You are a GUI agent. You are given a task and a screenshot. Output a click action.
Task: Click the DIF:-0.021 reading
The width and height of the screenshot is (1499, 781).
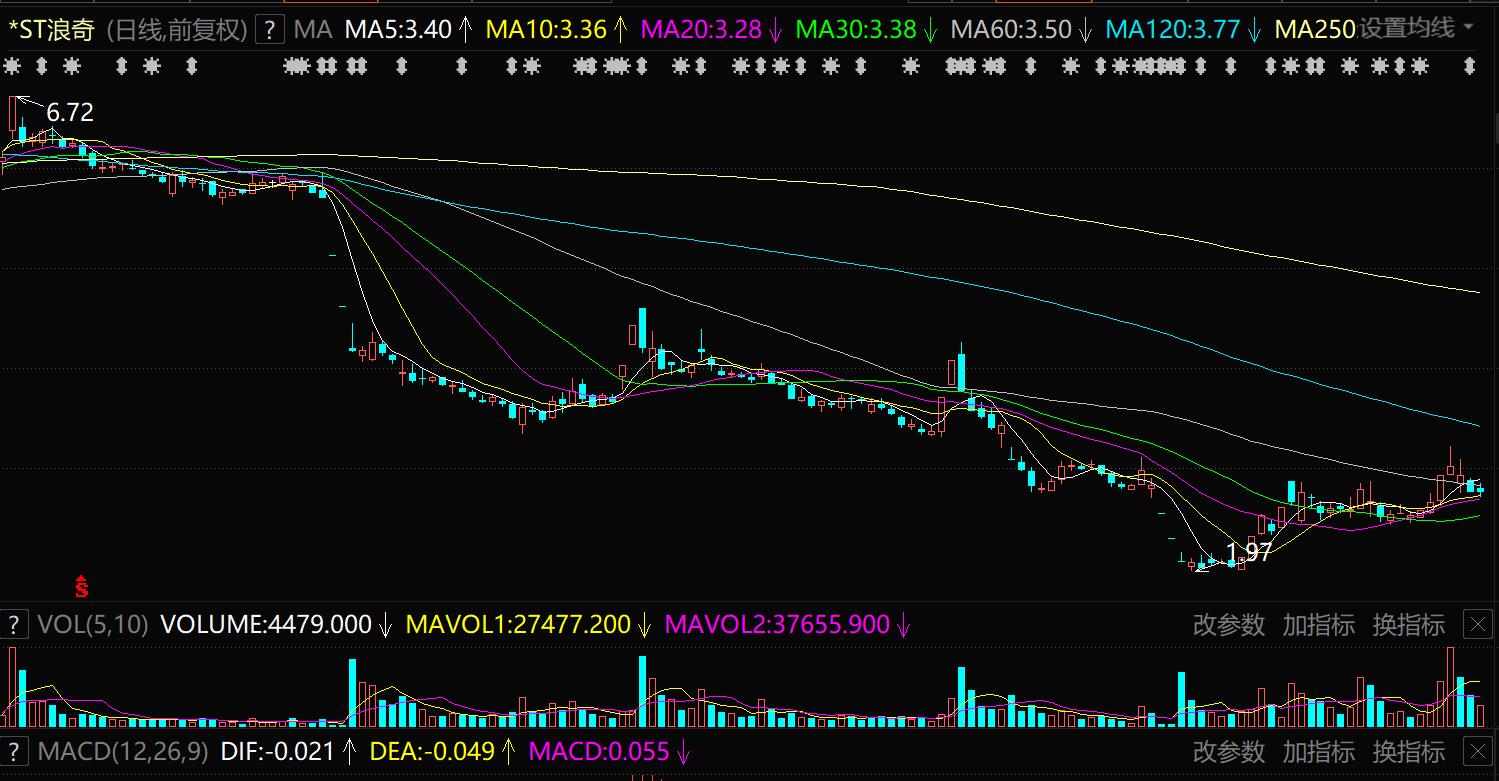click(279, 751)
